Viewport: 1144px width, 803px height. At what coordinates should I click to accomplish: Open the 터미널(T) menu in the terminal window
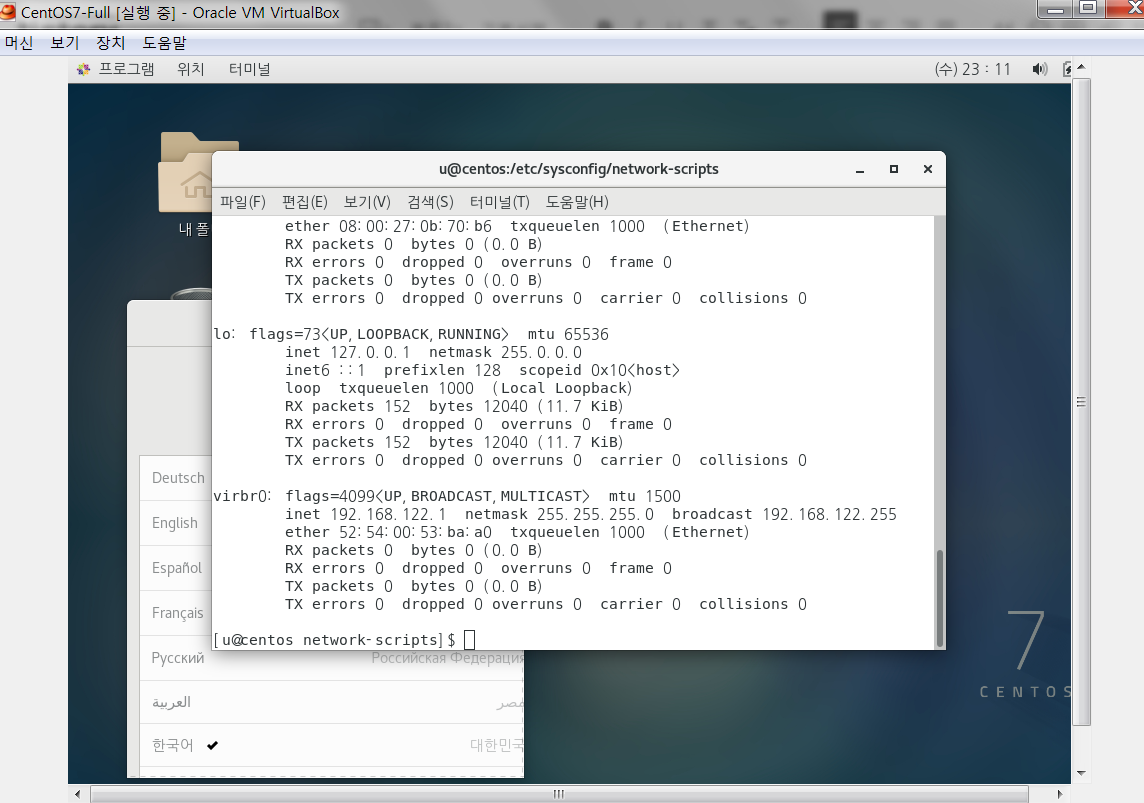500,202
